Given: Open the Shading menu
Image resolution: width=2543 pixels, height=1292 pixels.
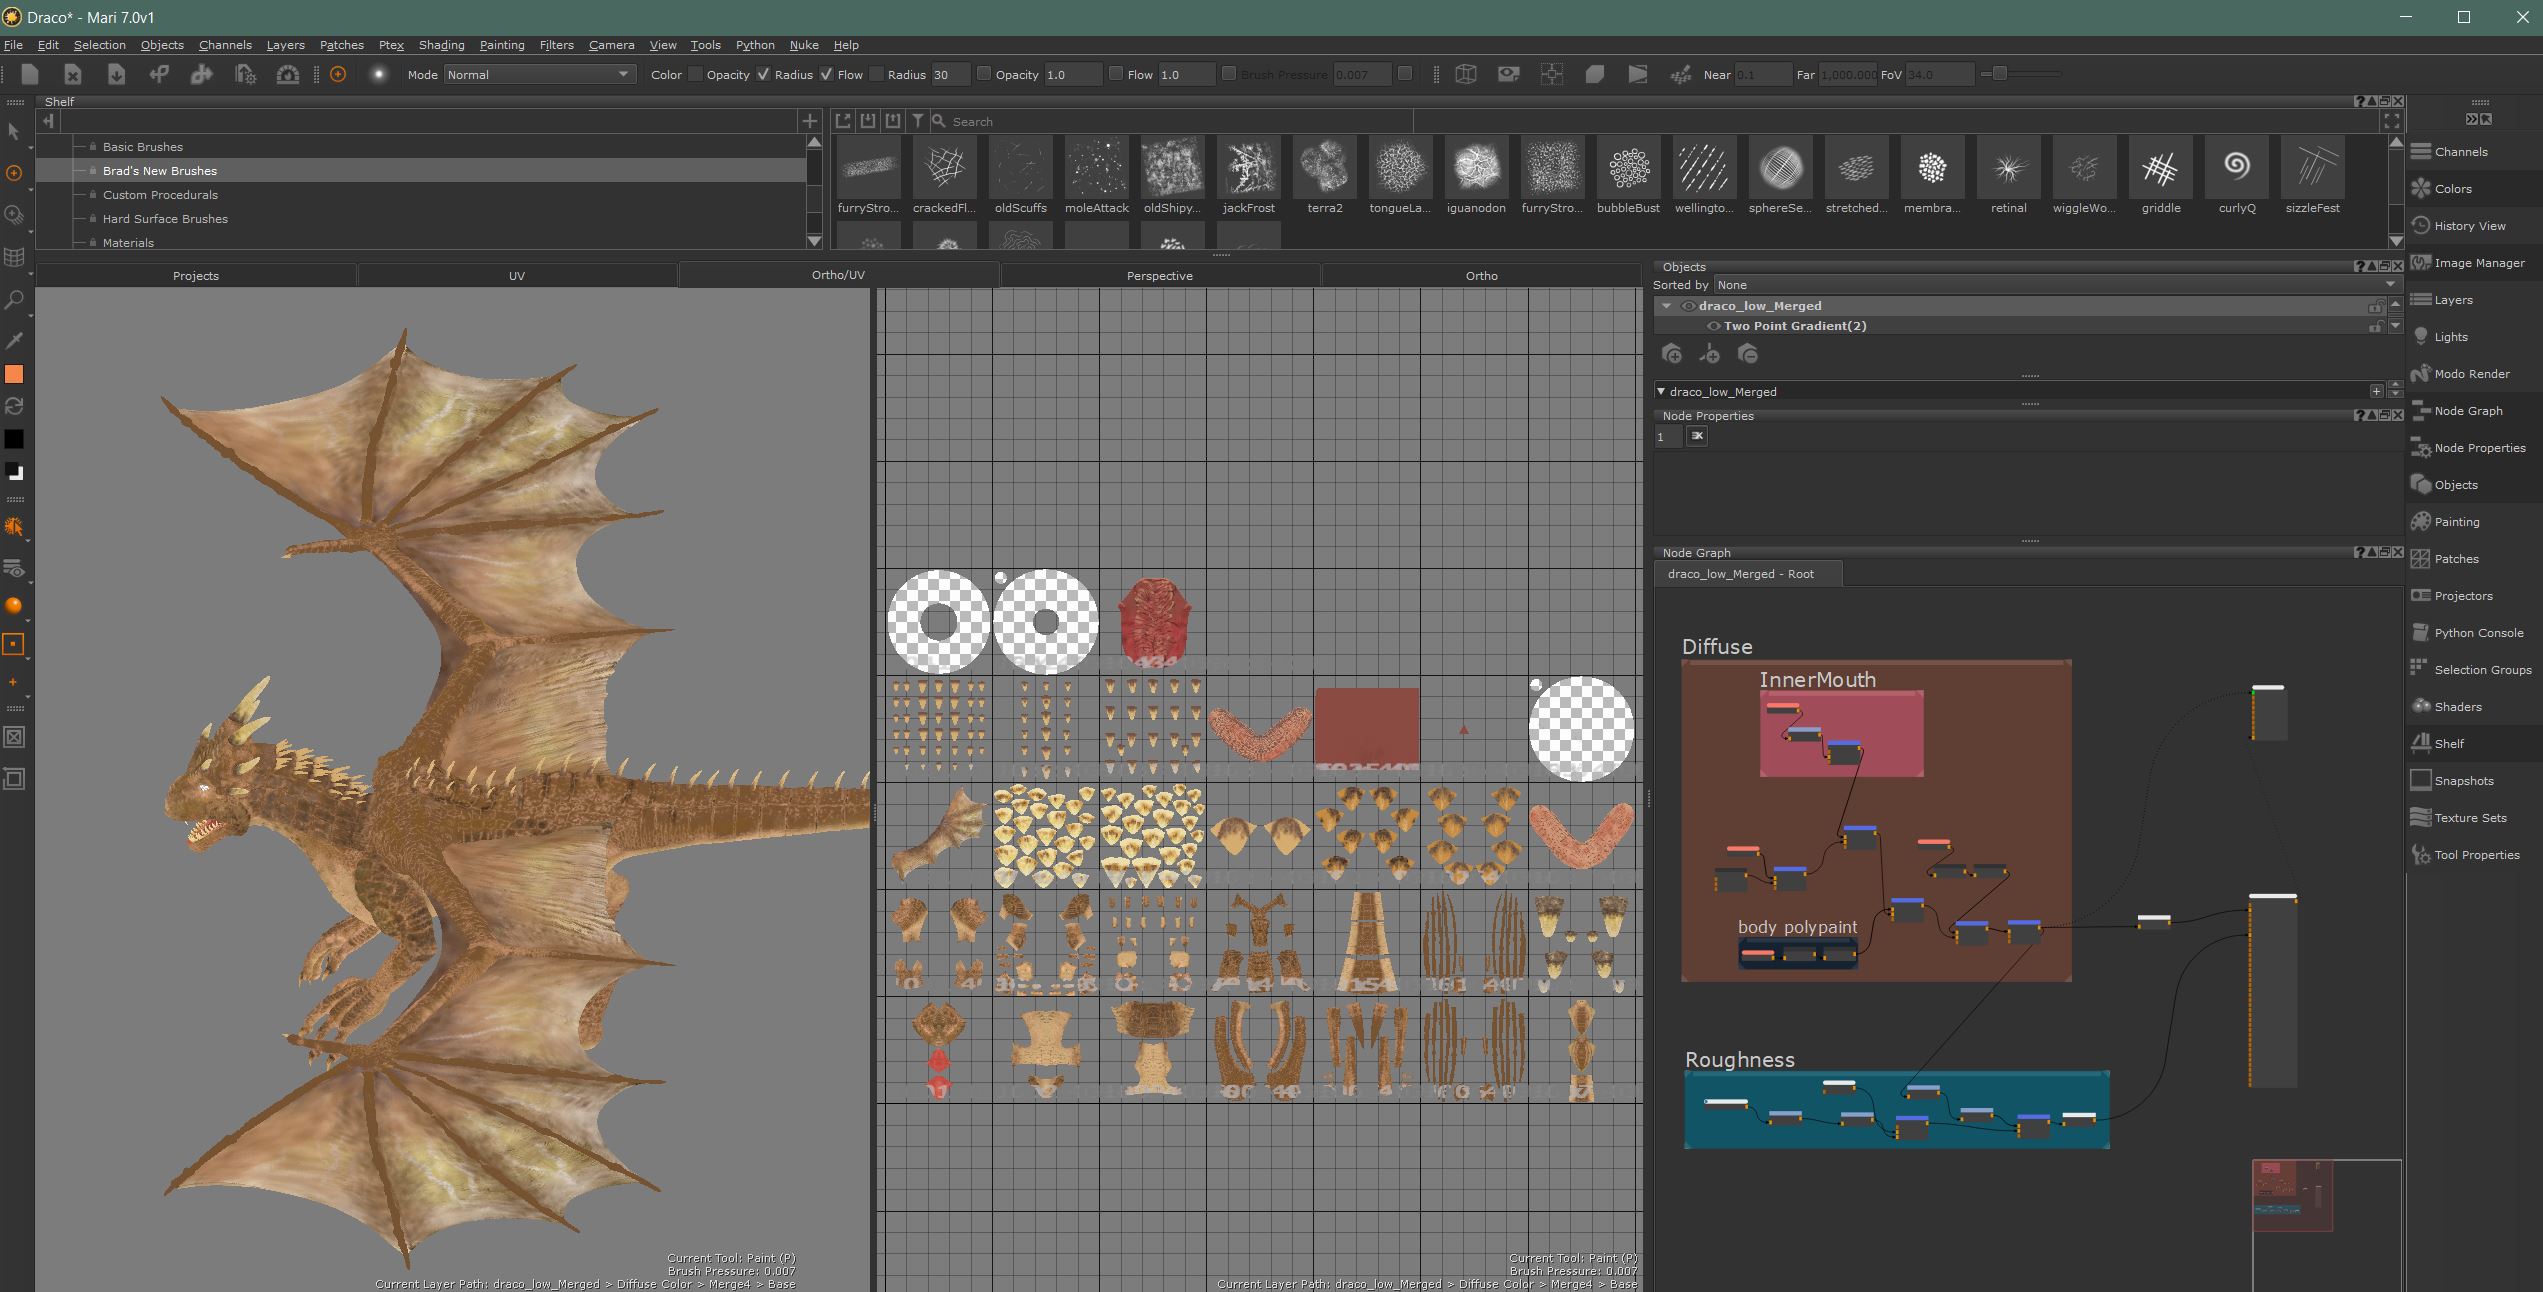Looking at the screenshot, I should [441, 45].
